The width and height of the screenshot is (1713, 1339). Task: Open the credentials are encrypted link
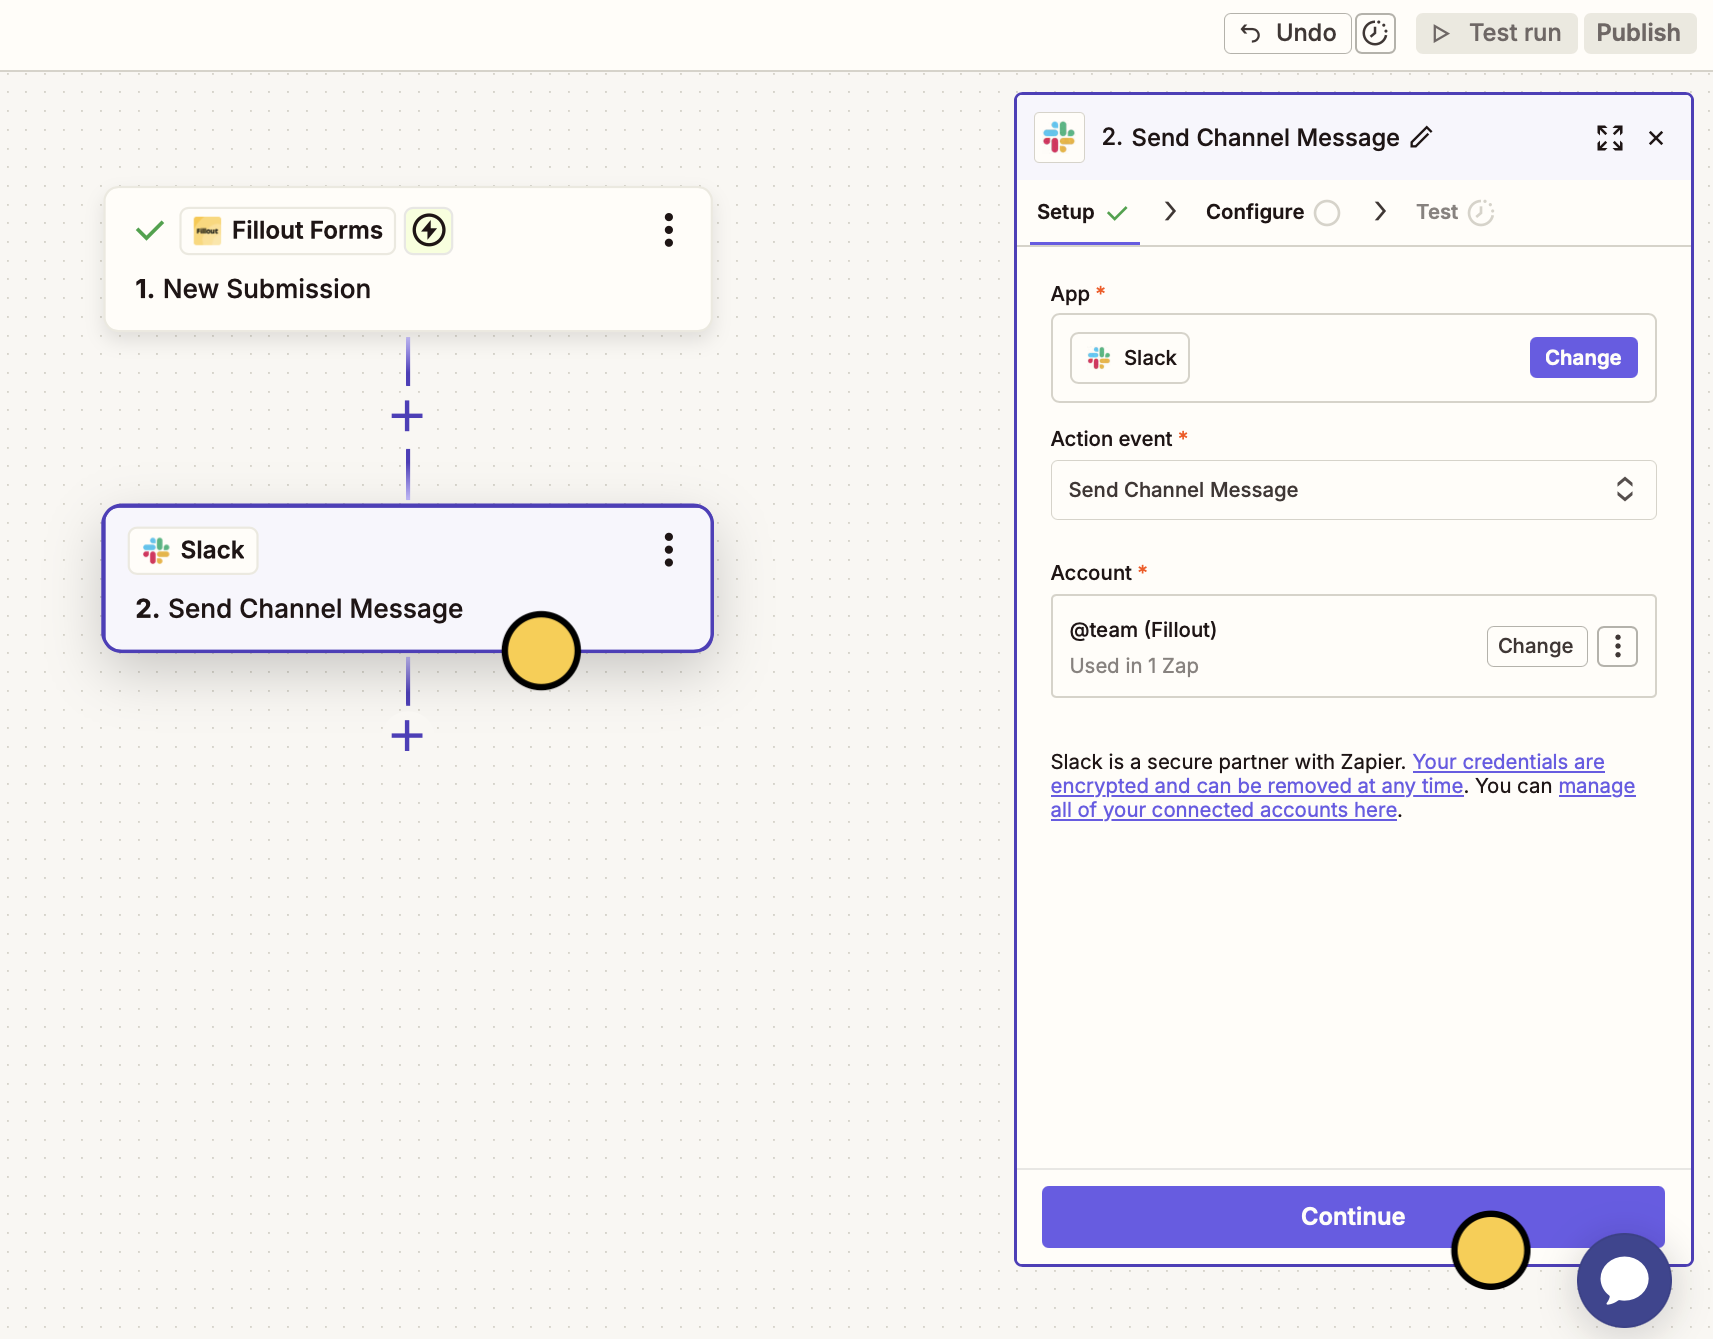(1328, 774)
